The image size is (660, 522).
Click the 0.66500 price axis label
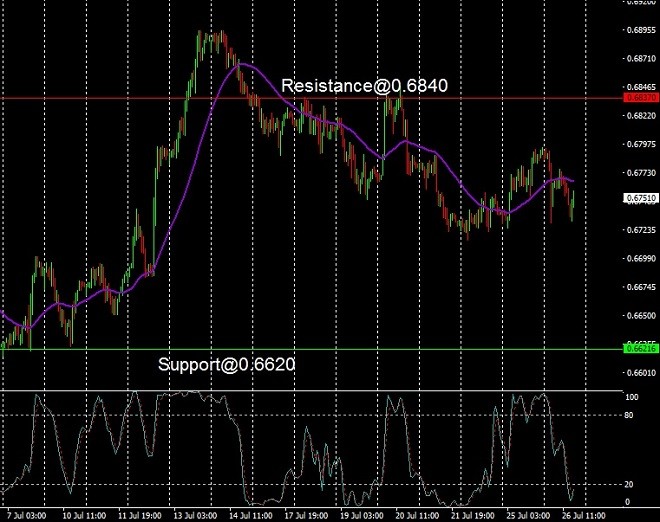pos(641,316)
